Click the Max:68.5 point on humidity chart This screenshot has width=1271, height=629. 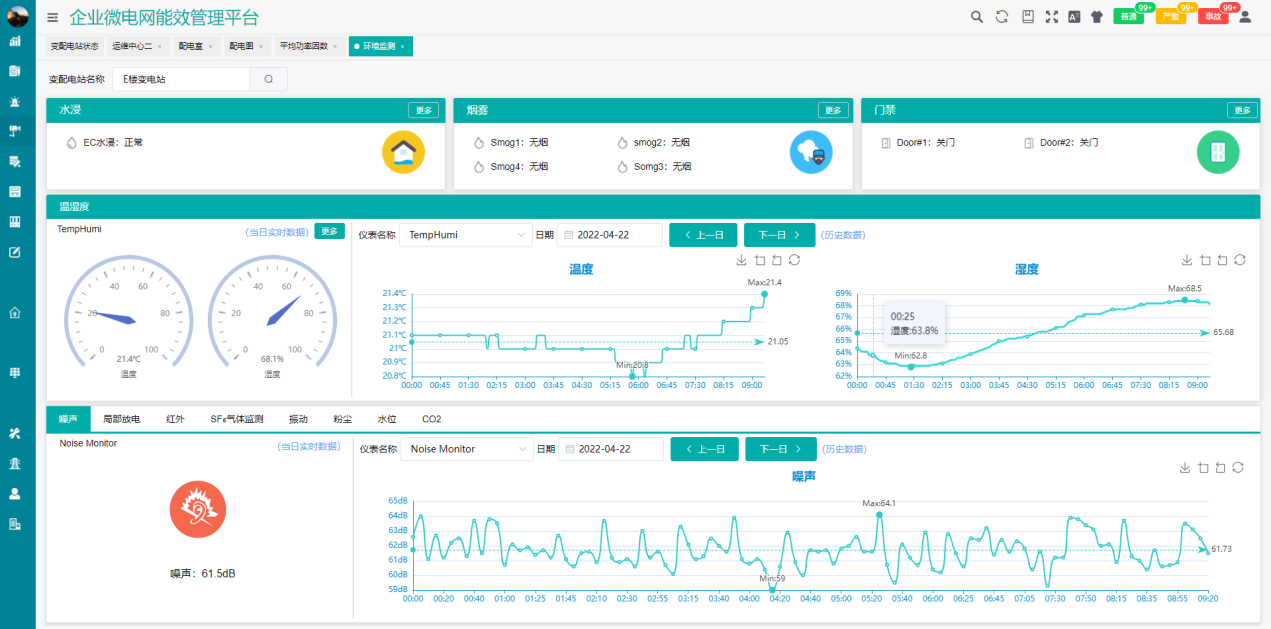coord(1185,299)
